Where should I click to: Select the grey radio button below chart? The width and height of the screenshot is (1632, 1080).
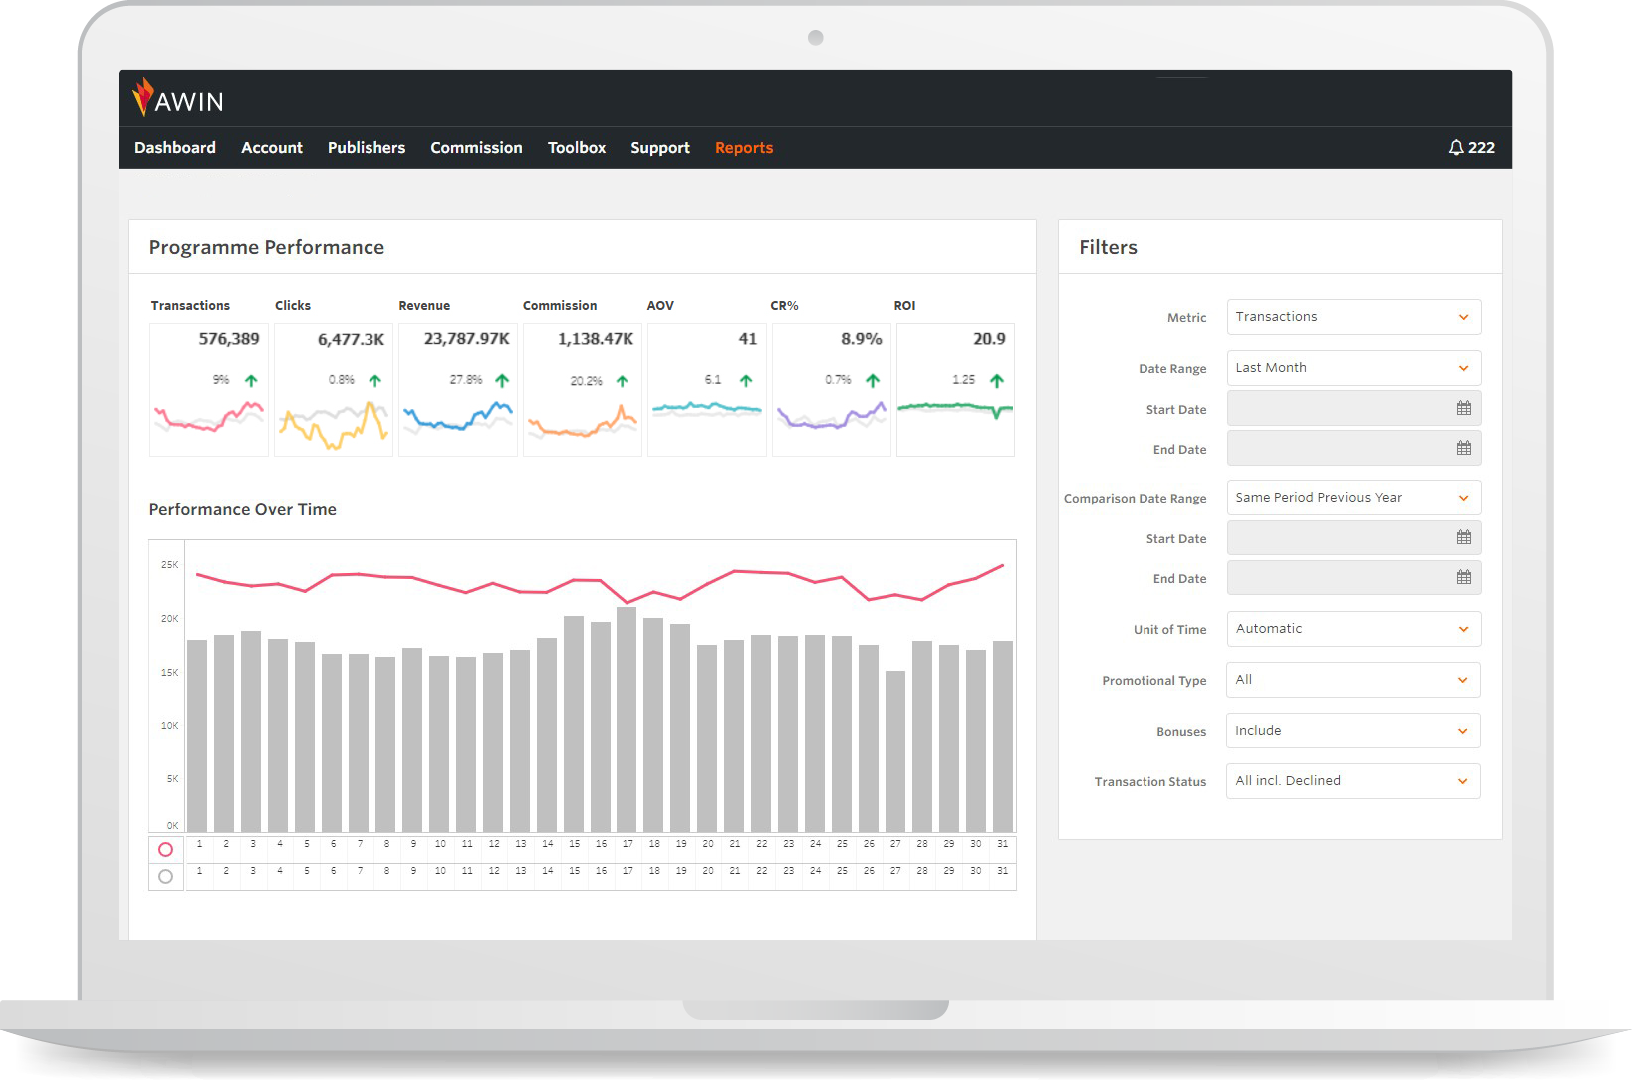tap(166, 877)
